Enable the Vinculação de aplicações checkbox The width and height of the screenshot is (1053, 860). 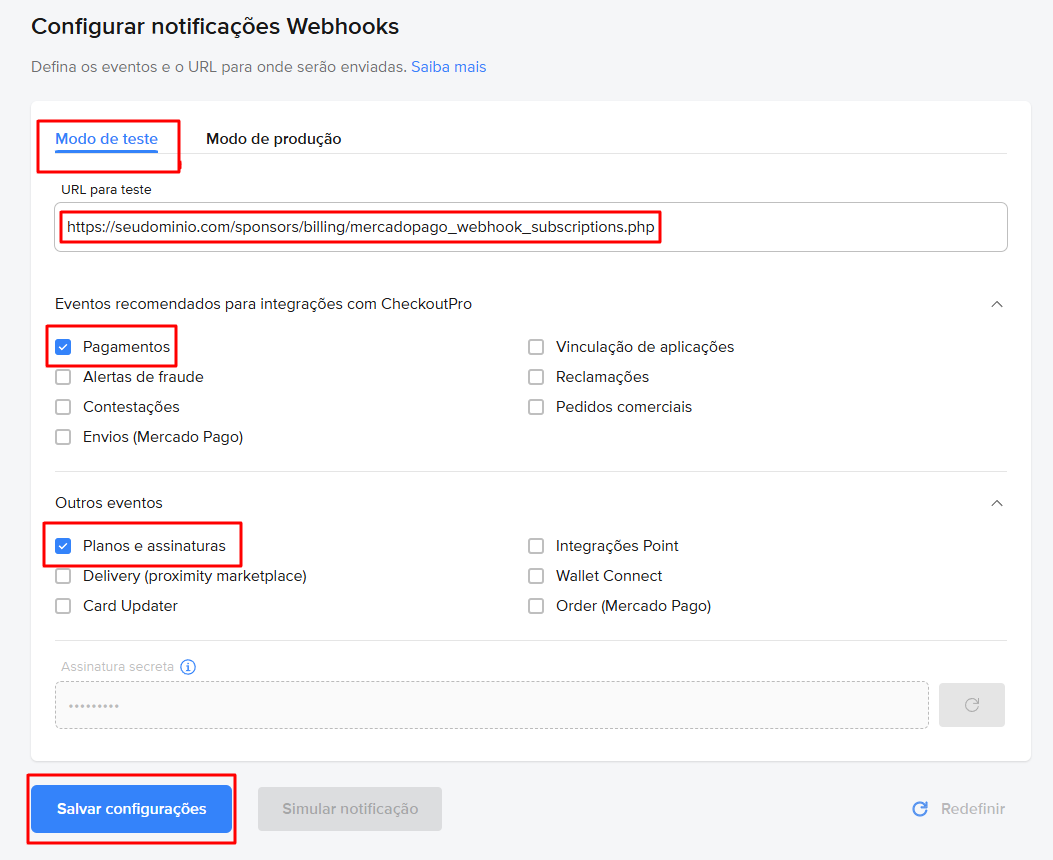pyautogui.click(x=537, y=347)
